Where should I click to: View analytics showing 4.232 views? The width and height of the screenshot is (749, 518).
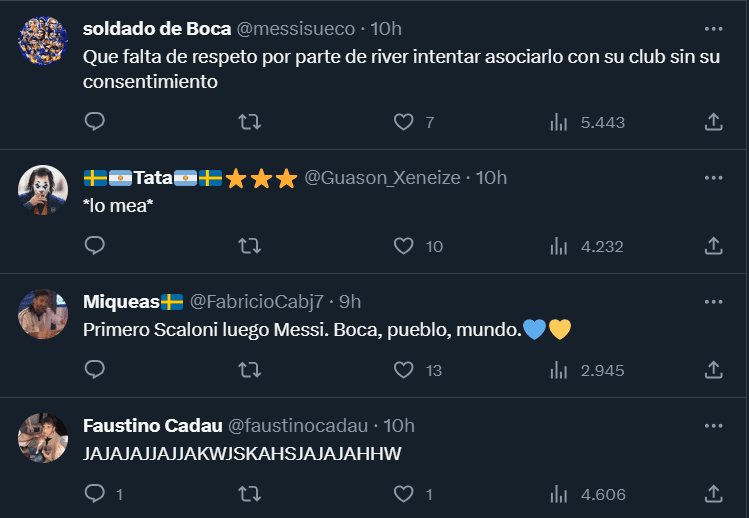pos(588,246)
